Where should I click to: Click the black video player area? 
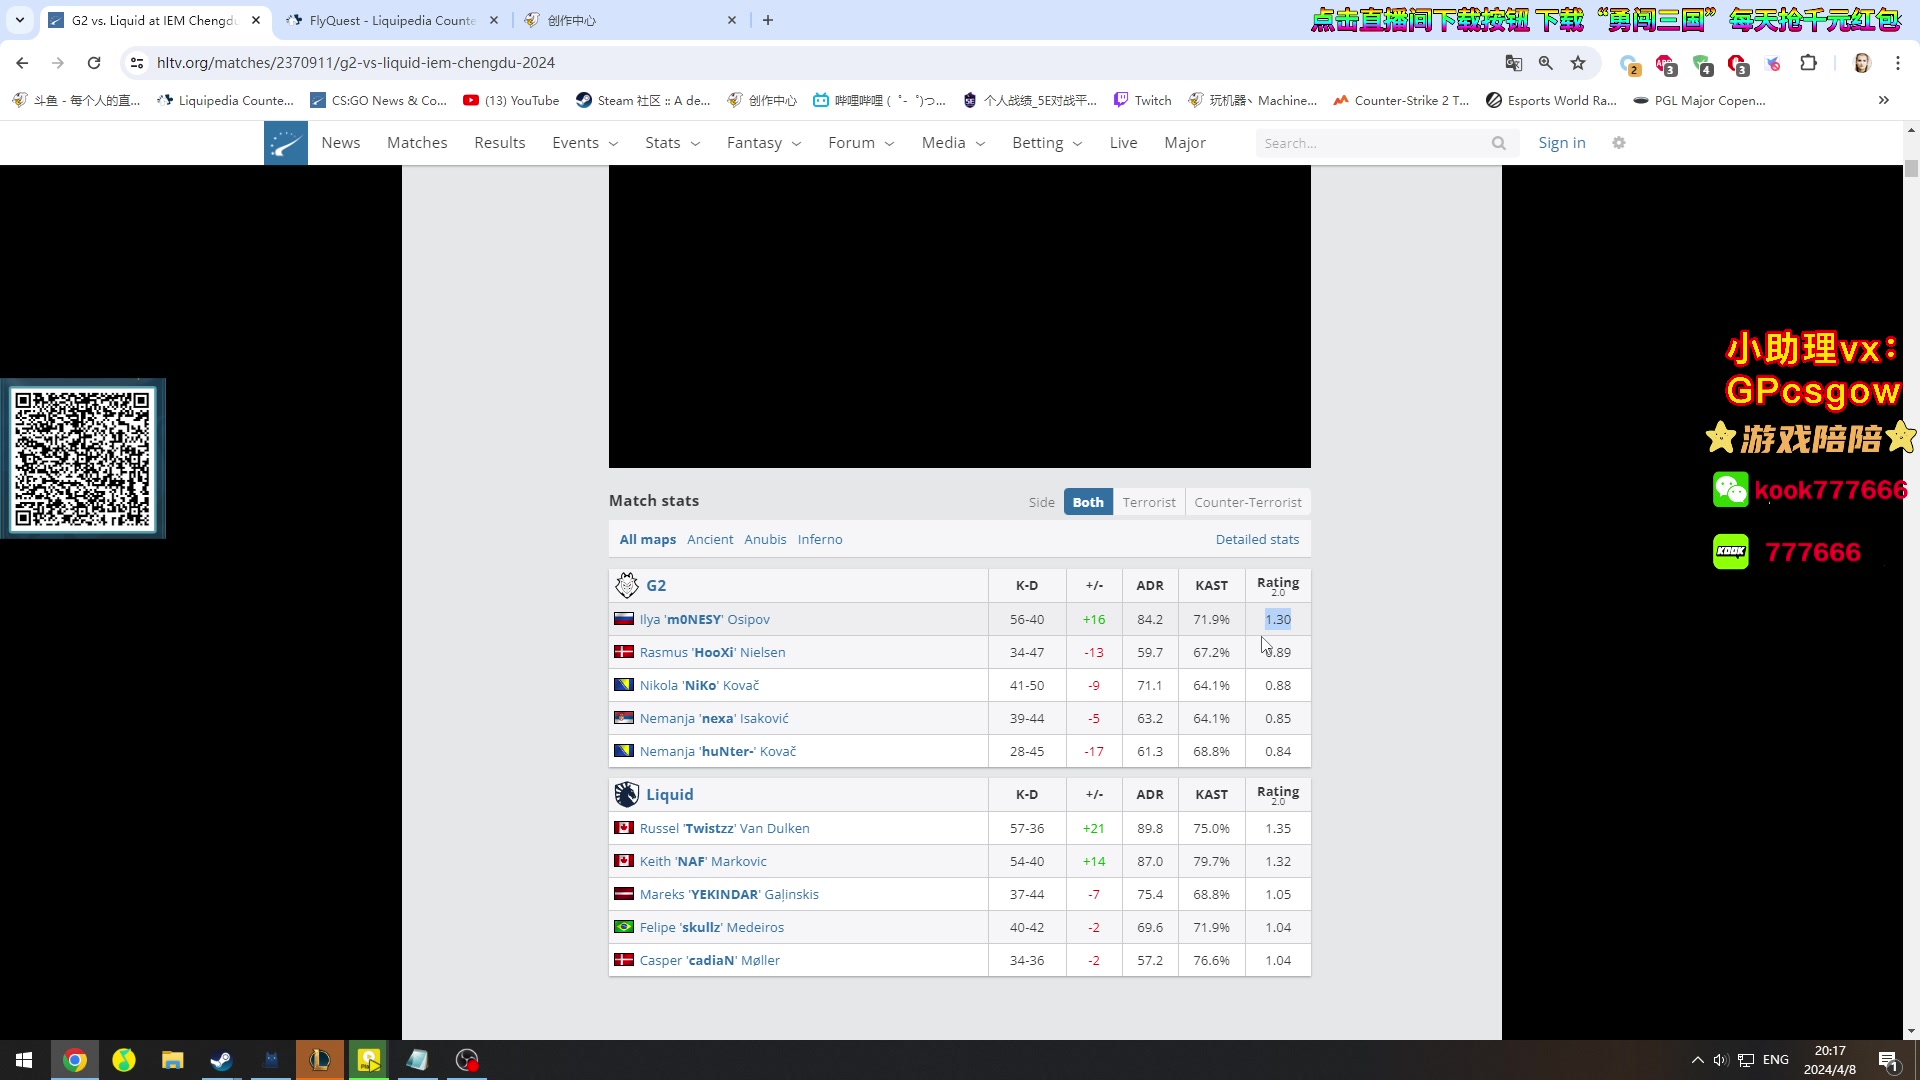(x=960, y=316)
